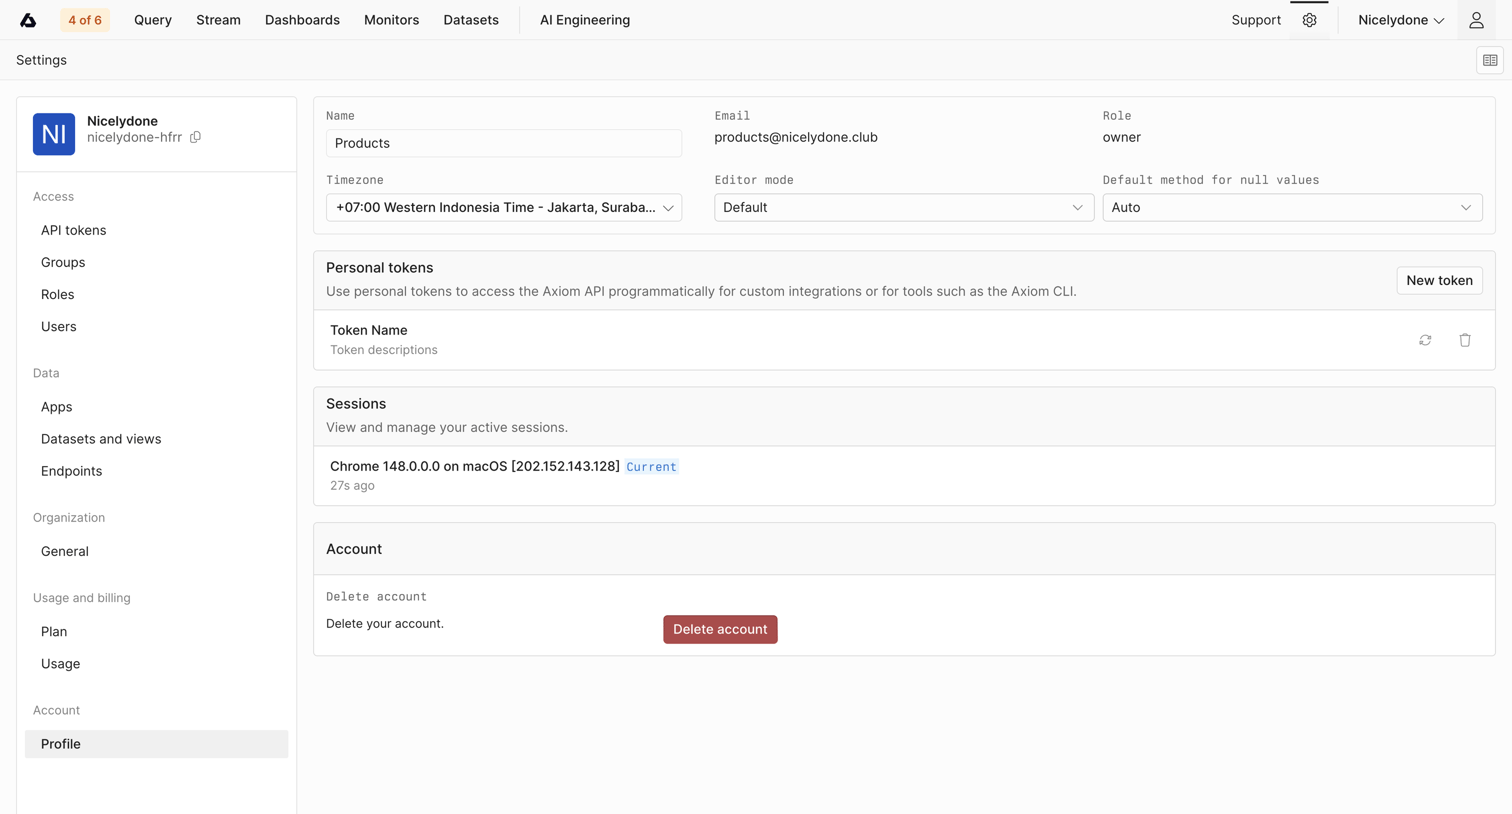Copy the nicelydone-hfrr organization ID
1512x814 pixels.
[x=196, y=137]
